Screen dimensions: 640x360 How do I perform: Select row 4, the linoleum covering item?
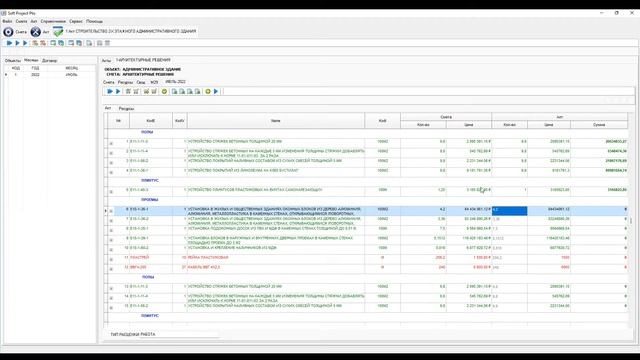pos(367,171)
